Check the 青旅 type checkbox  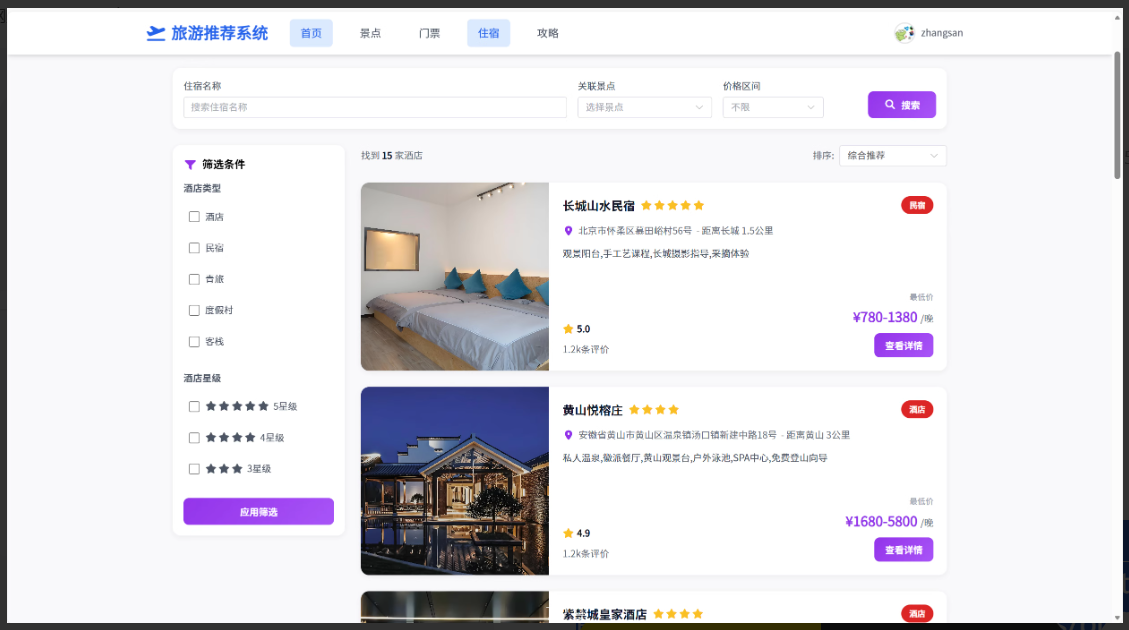194,279
